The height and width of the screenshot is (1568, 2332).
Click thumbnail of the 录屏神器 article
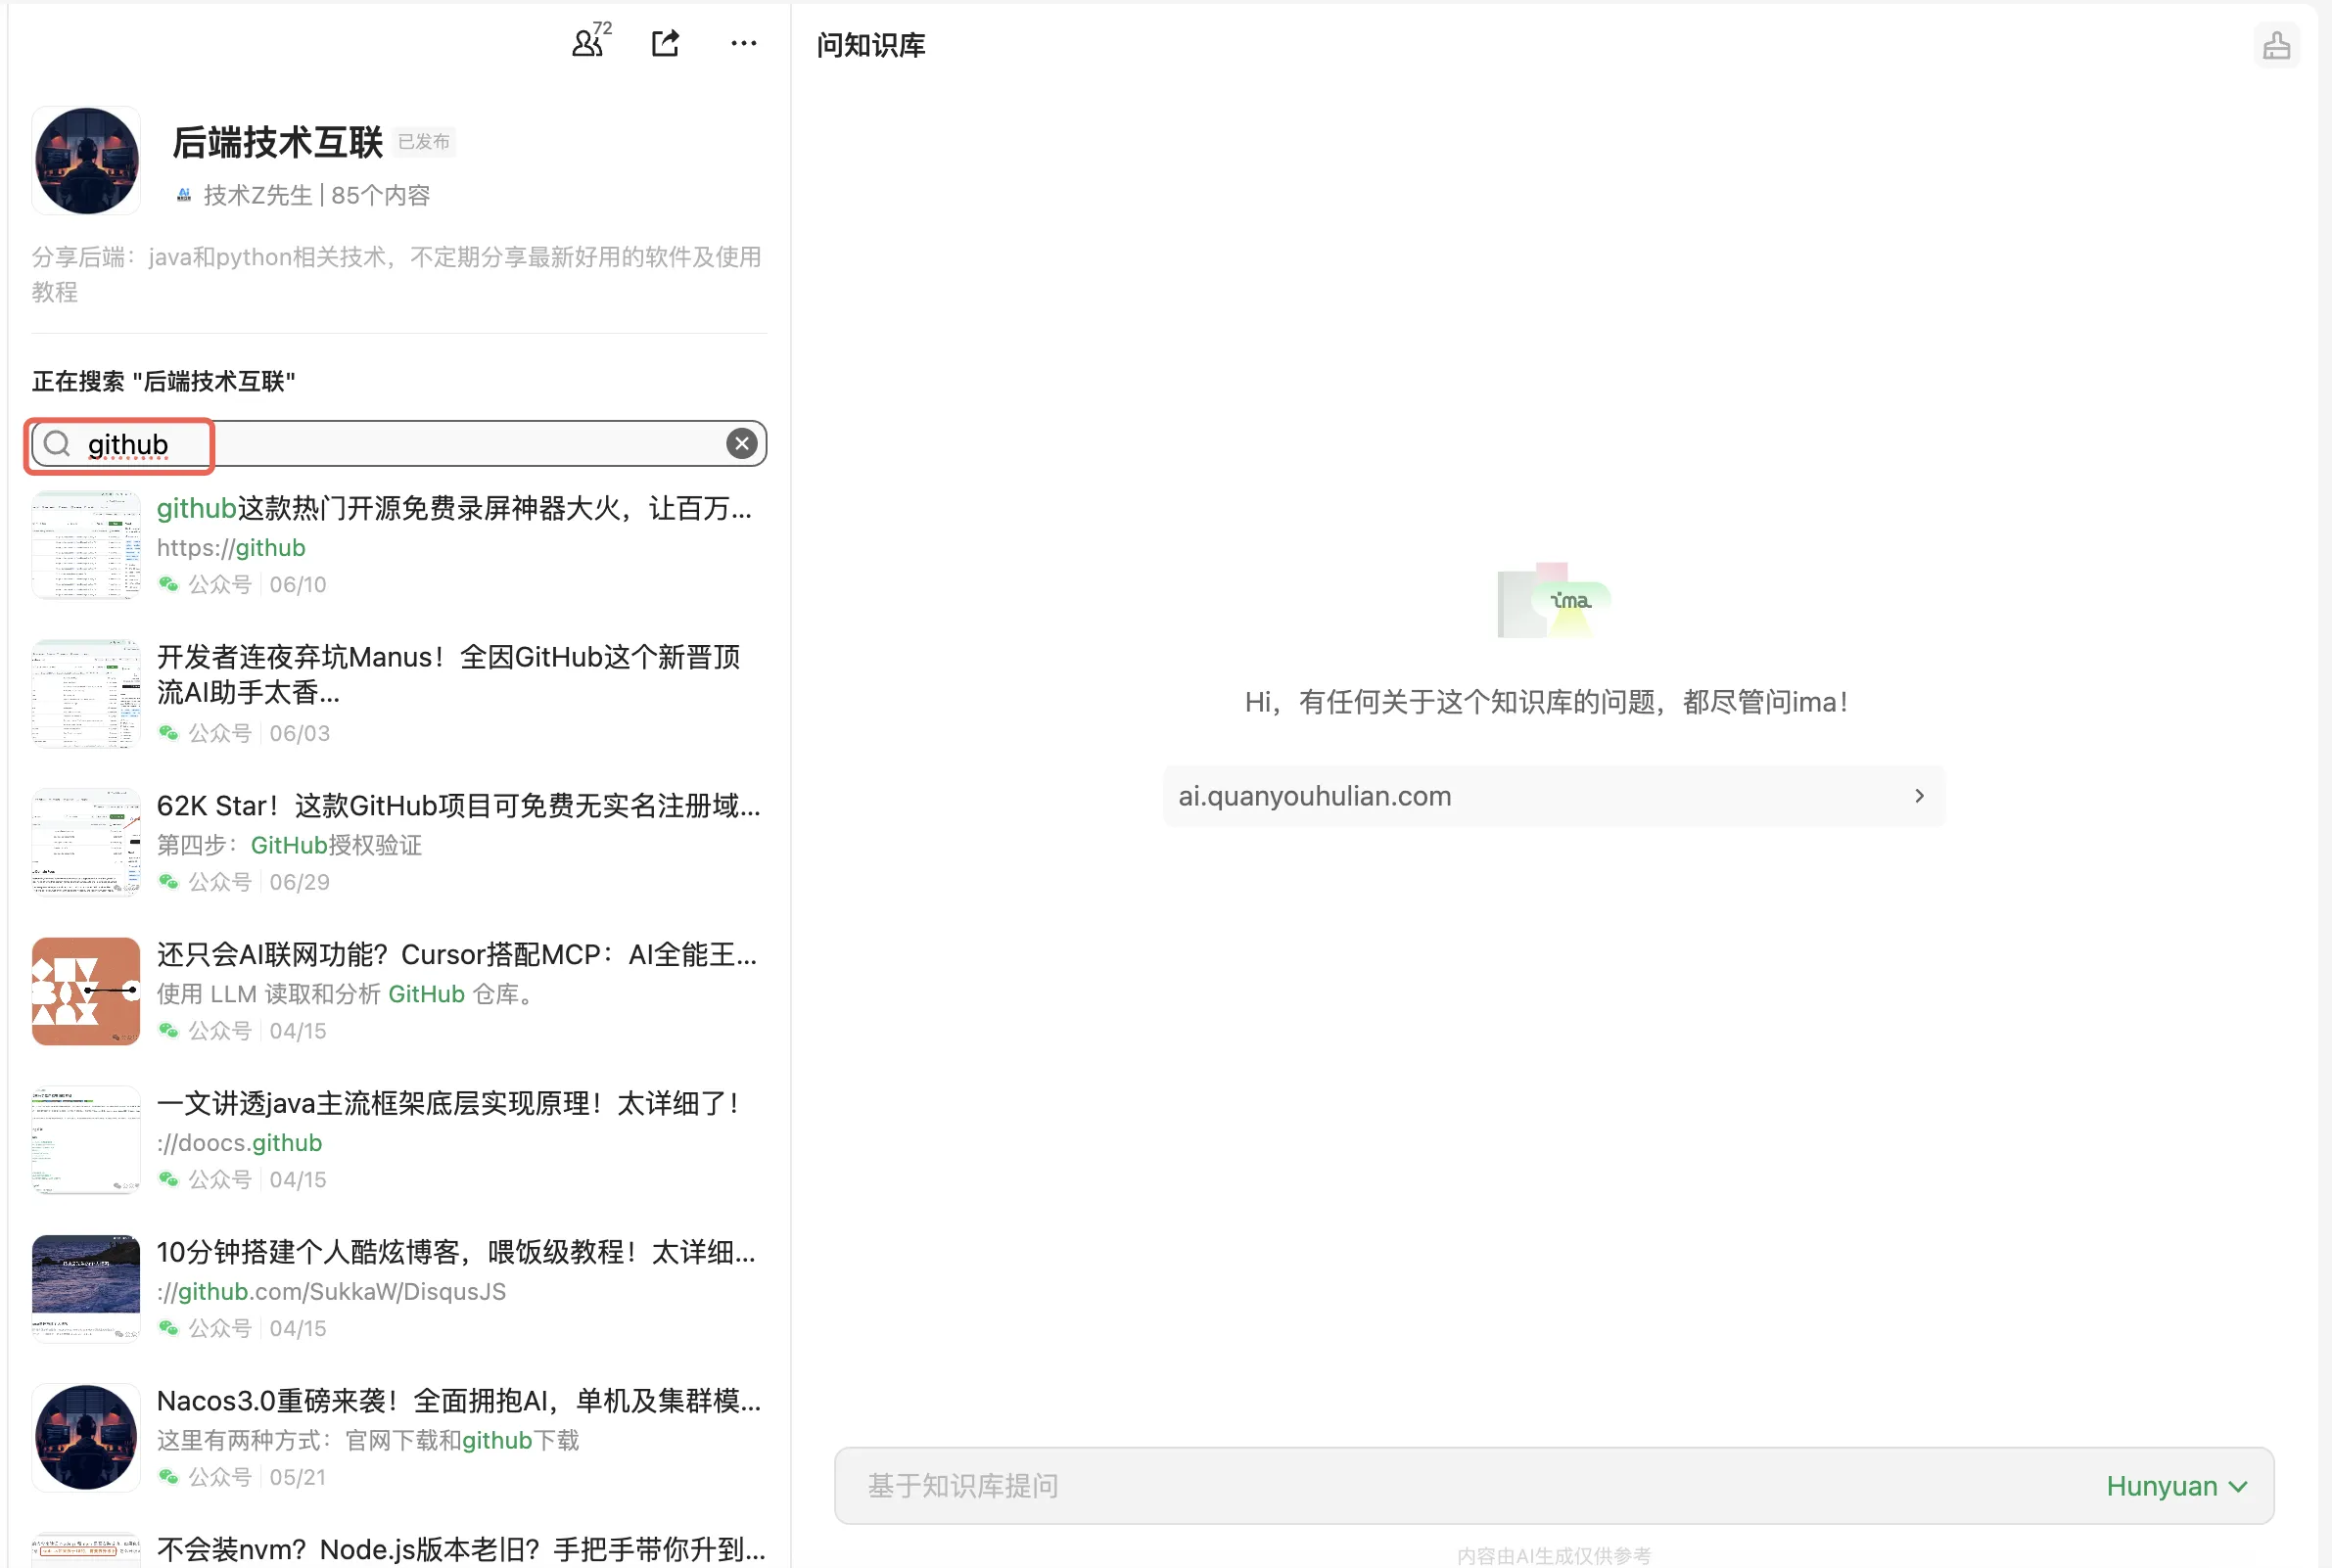click(86, 545)
